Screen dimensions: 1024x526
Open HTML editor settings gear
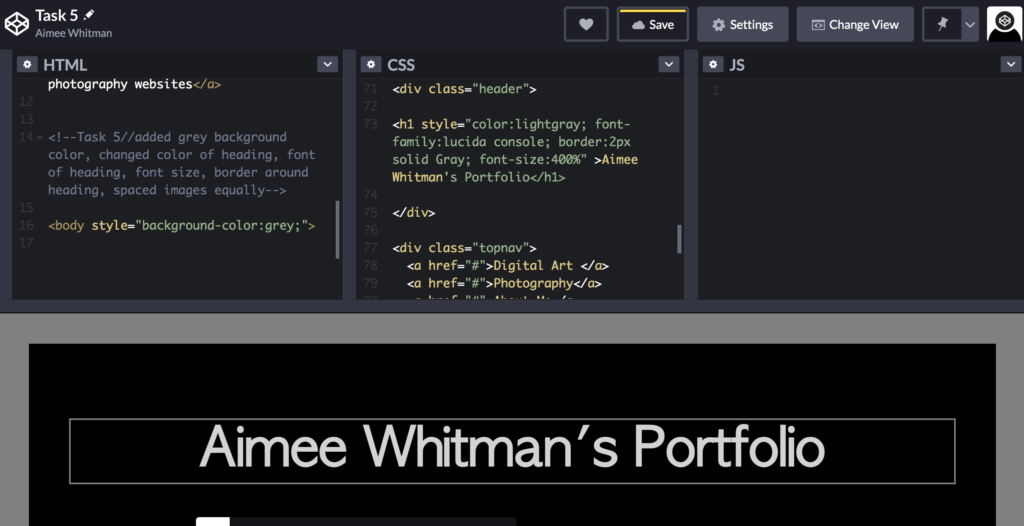(x=26, y=64)
